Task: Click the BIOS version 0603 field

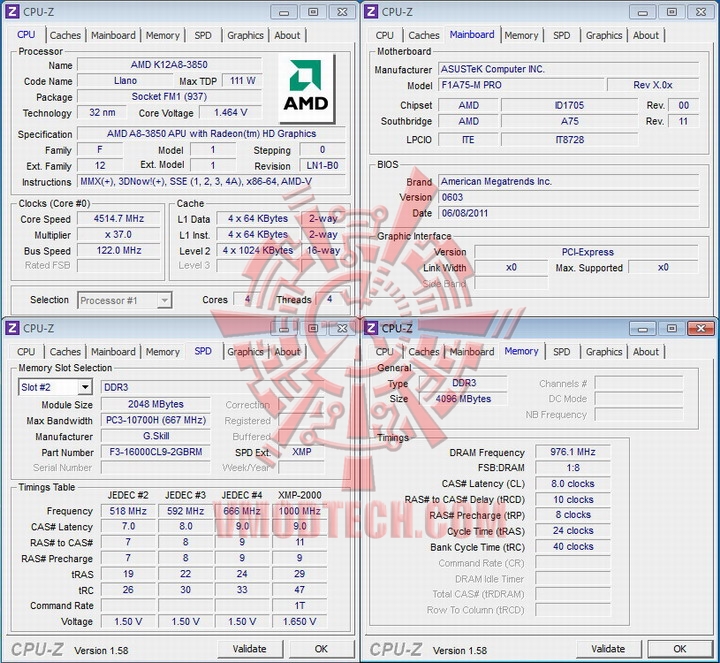Action: pos(568,197)
